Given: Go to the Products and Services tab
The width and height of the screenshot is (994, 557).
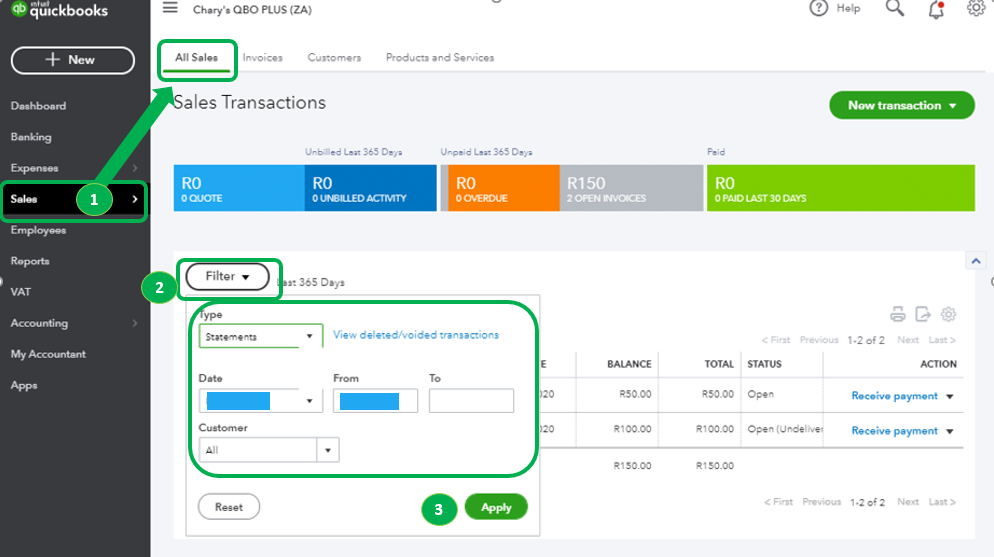Looking at the screenshot, I should point(440,58).
